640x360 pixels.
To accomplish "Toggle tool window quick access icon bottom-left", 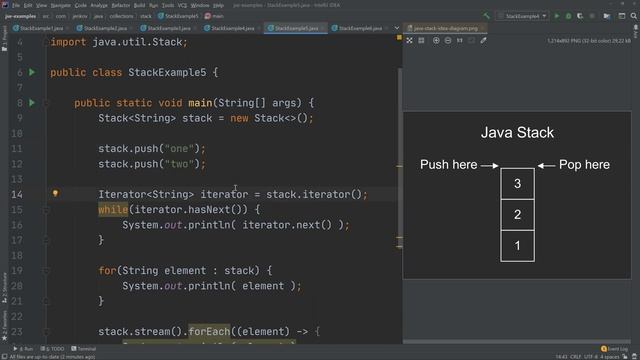I will pyautogui.click(x=4, y=356).
